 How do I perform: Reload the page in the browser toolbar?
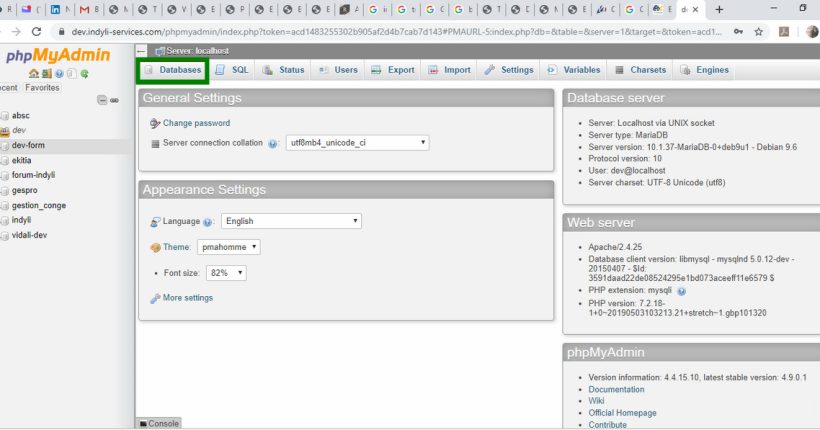point(37,31)
